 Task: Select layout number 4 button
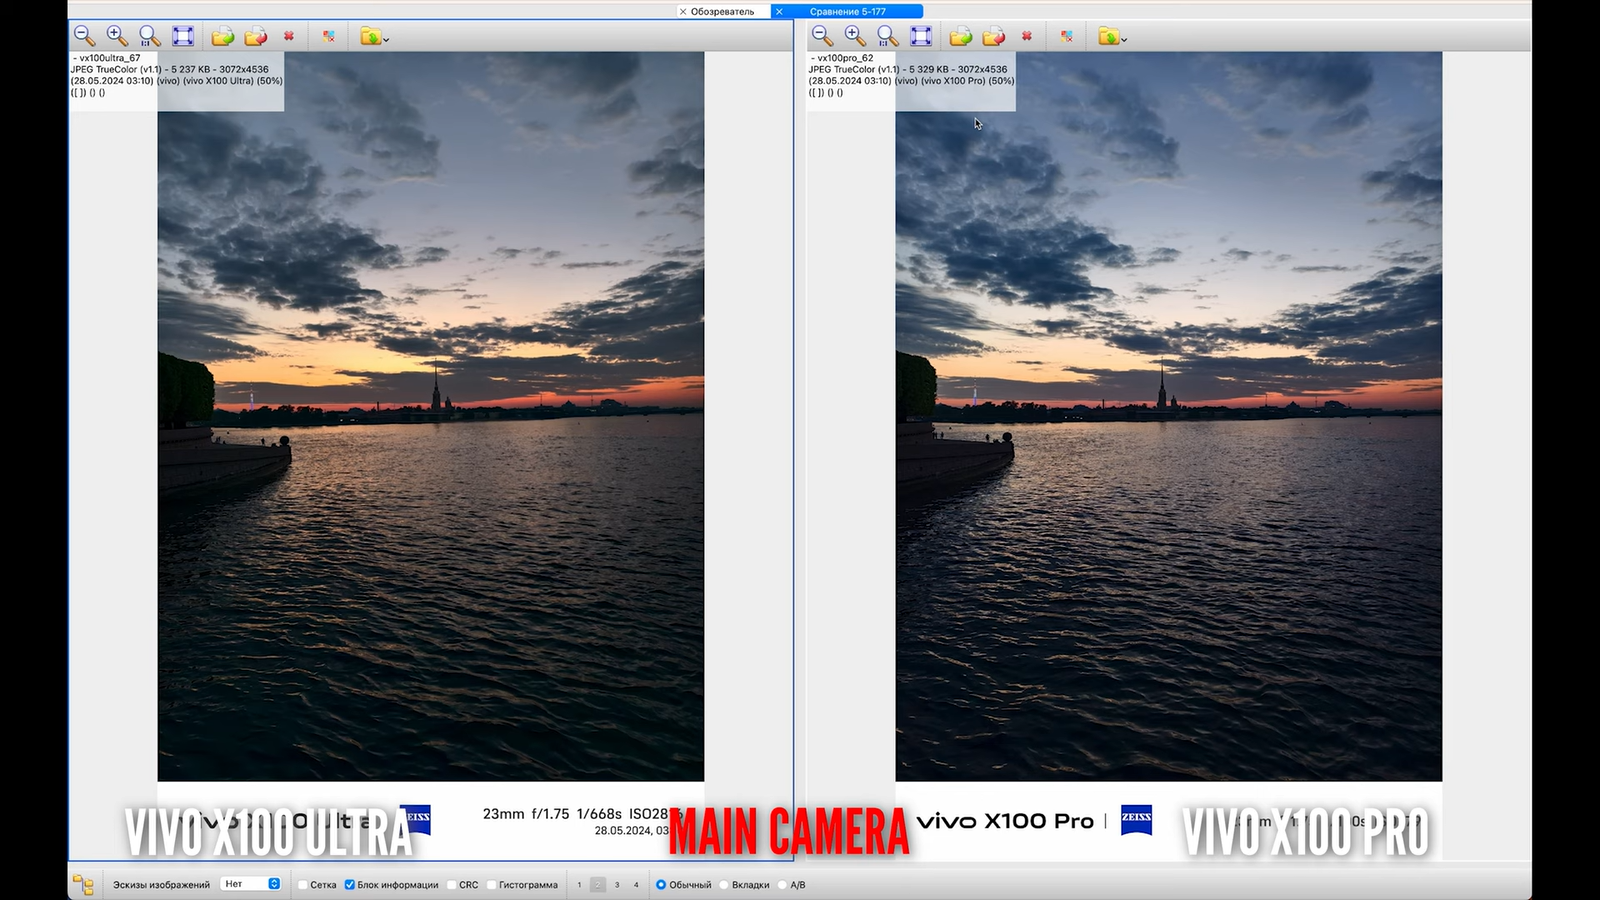(x=636, y=885)
